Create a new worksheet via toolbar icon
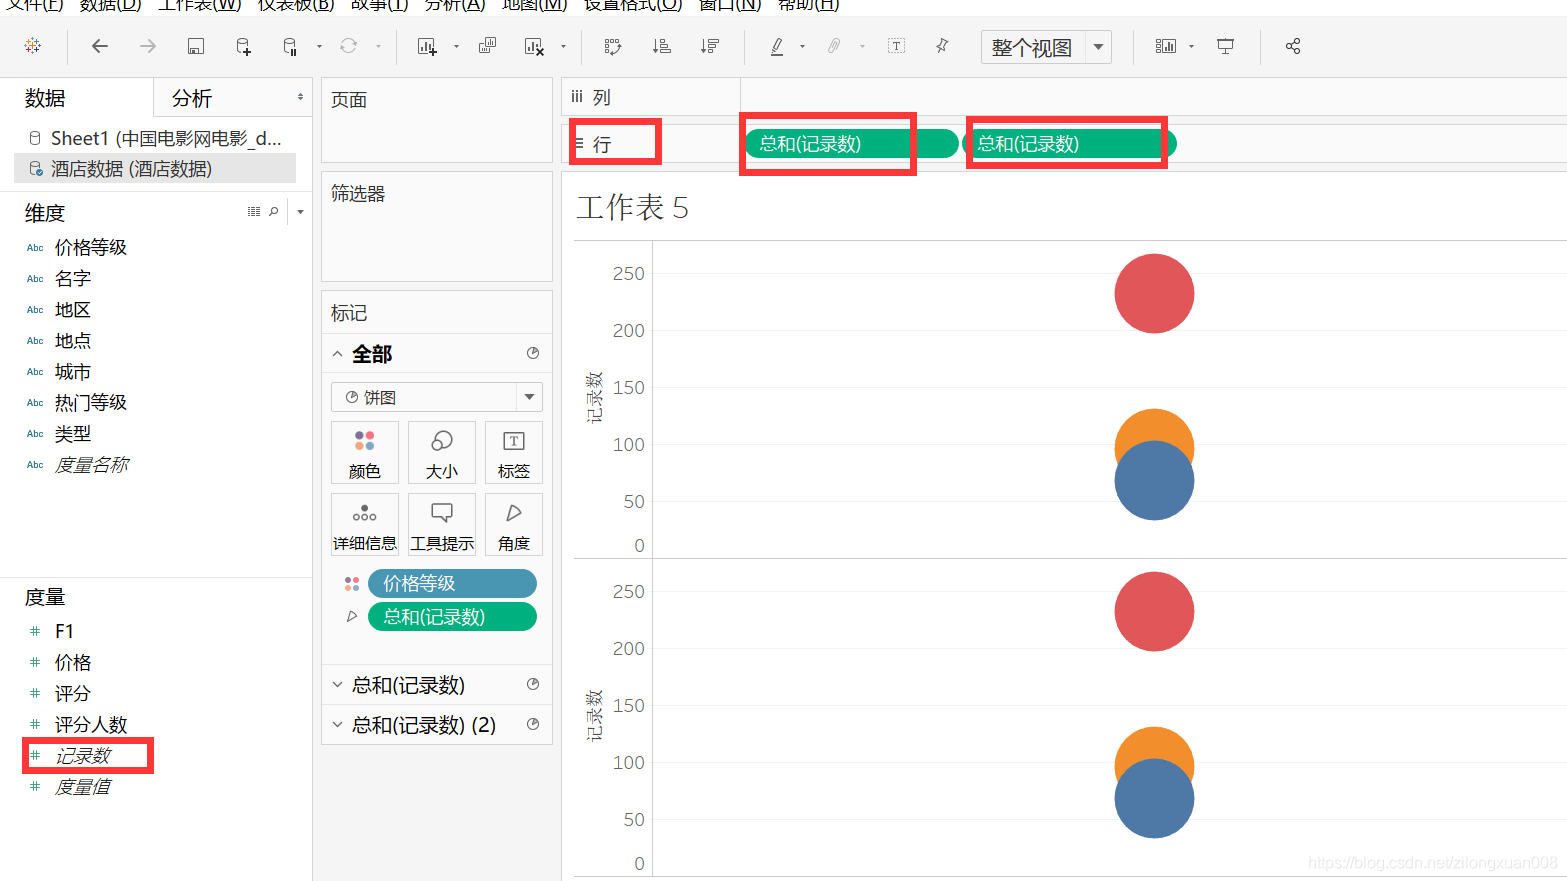This screenshot has height=881, width=1567. coord(427,46)
